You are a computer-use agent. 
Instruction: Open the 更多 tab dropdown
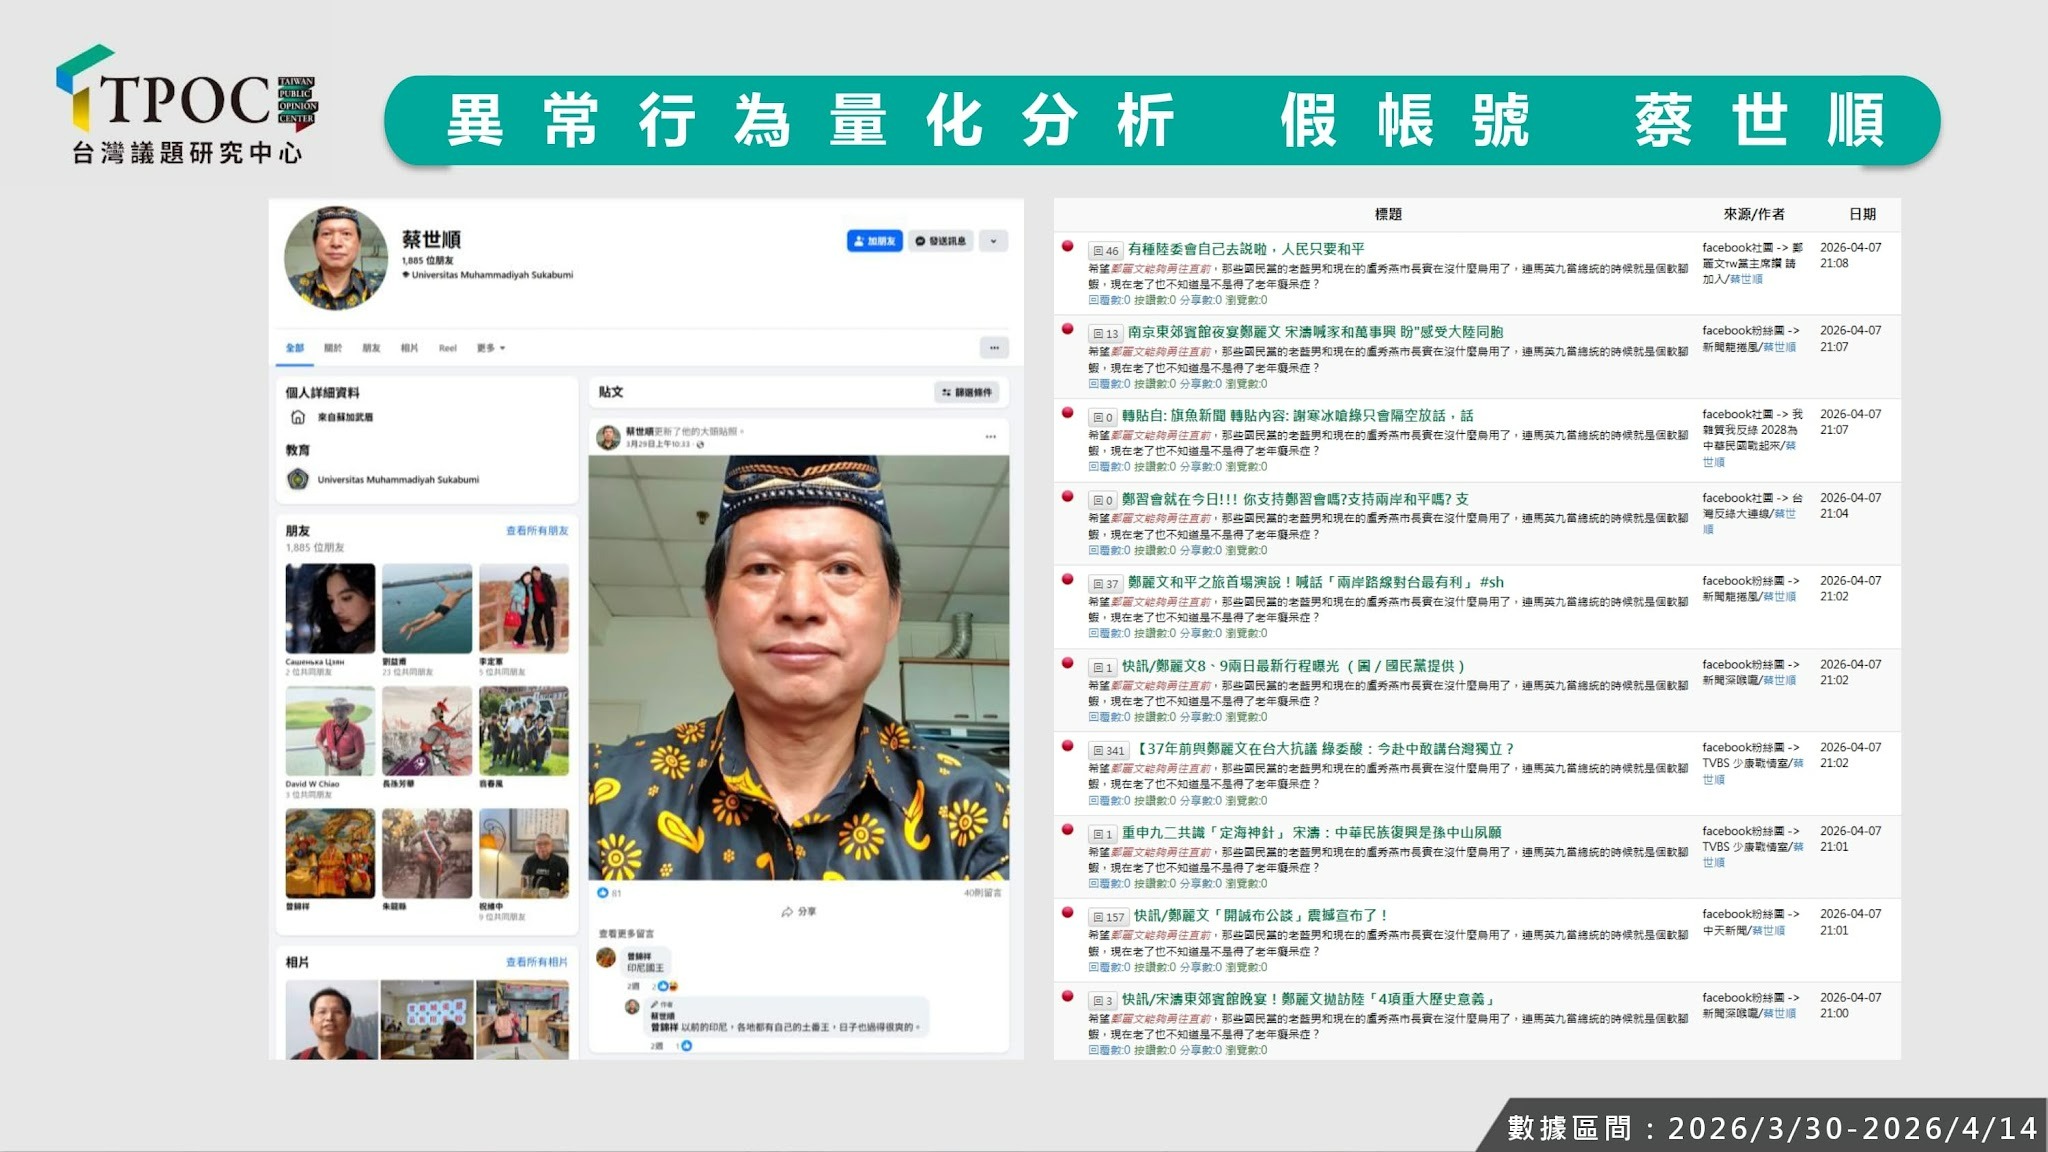(x=490, y=348)
